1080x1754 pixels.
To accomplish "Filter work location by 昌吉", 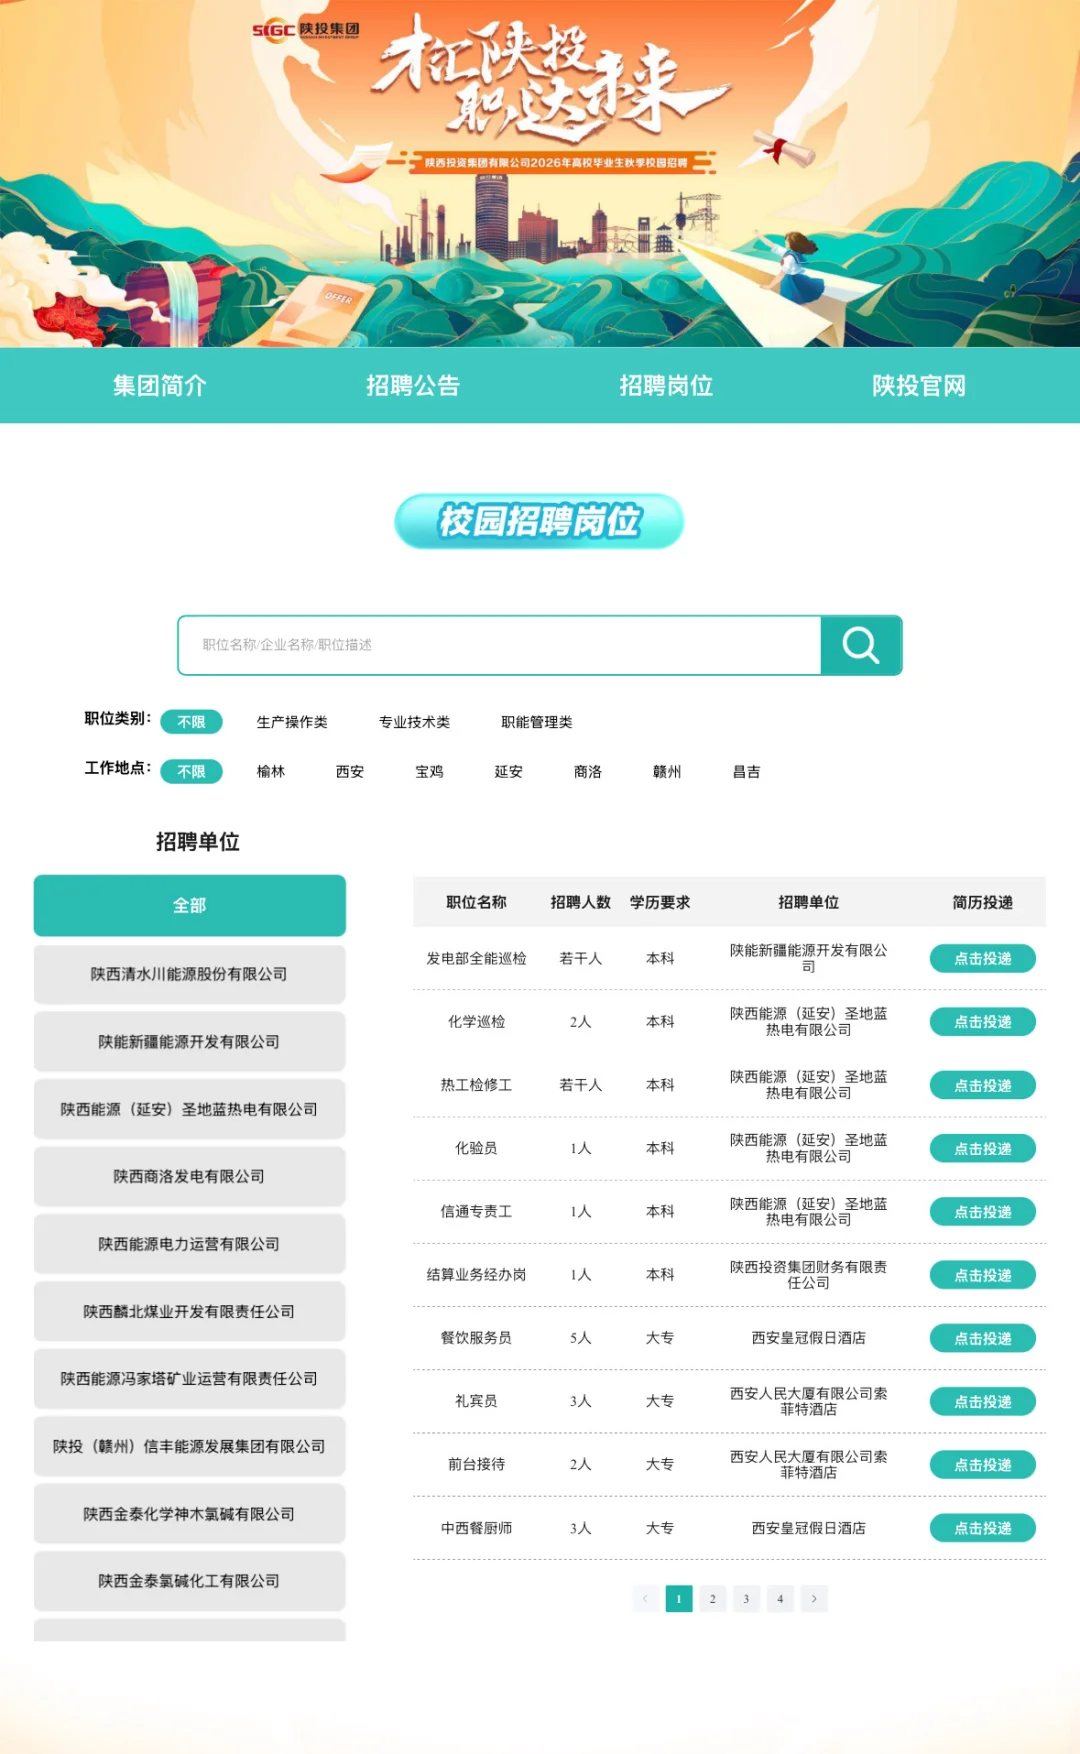I will click(x=747, y=772).
